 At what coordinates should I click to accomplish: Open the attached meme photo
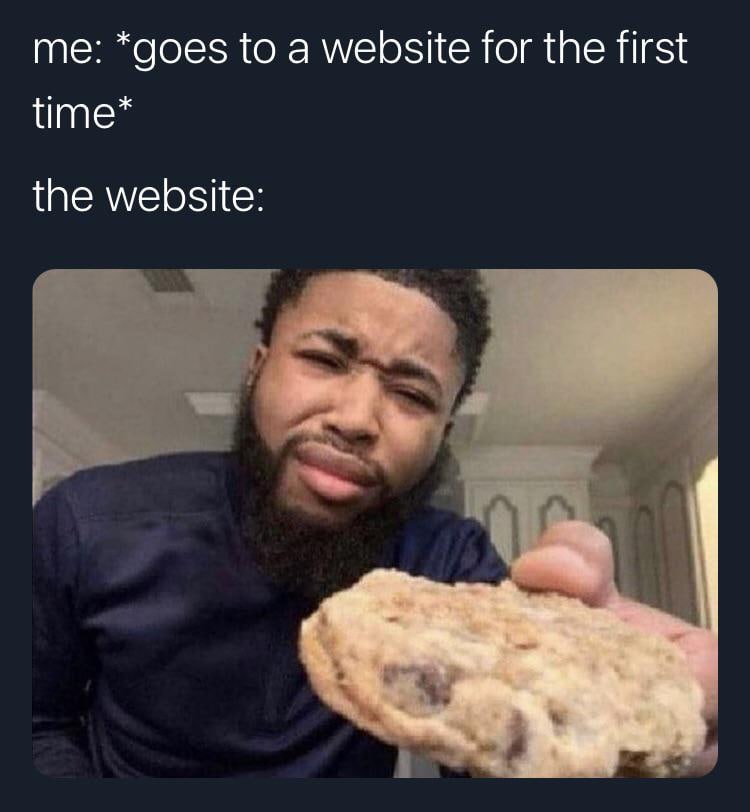click(375, 523)
